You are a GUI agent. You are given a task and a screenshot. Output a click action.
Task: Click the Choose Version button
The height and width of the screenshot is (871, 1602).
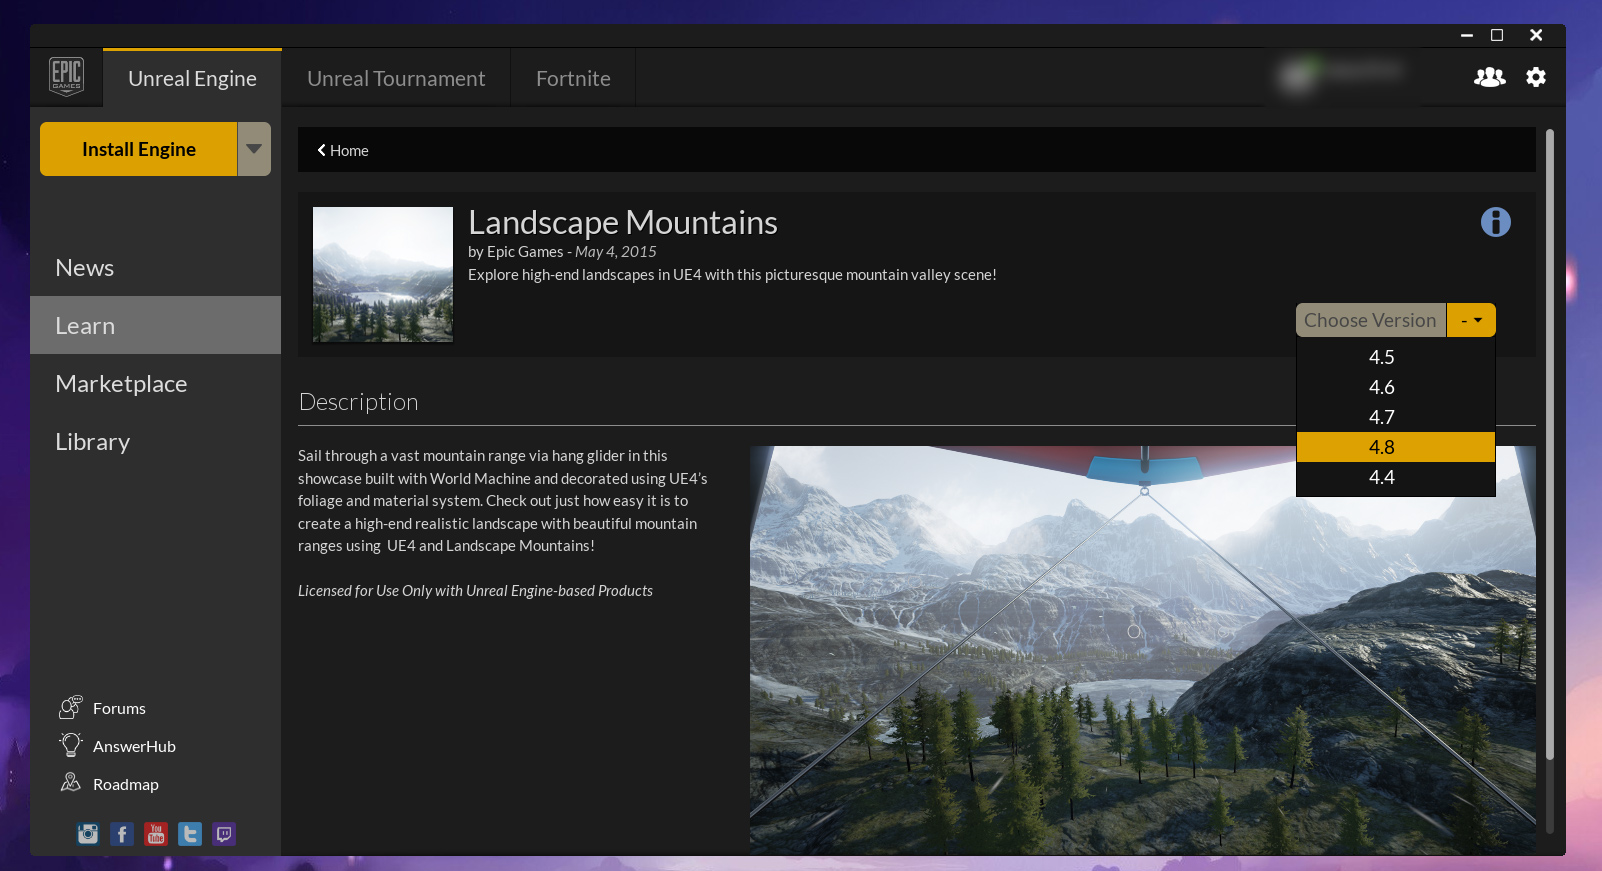coord(1371,320)
